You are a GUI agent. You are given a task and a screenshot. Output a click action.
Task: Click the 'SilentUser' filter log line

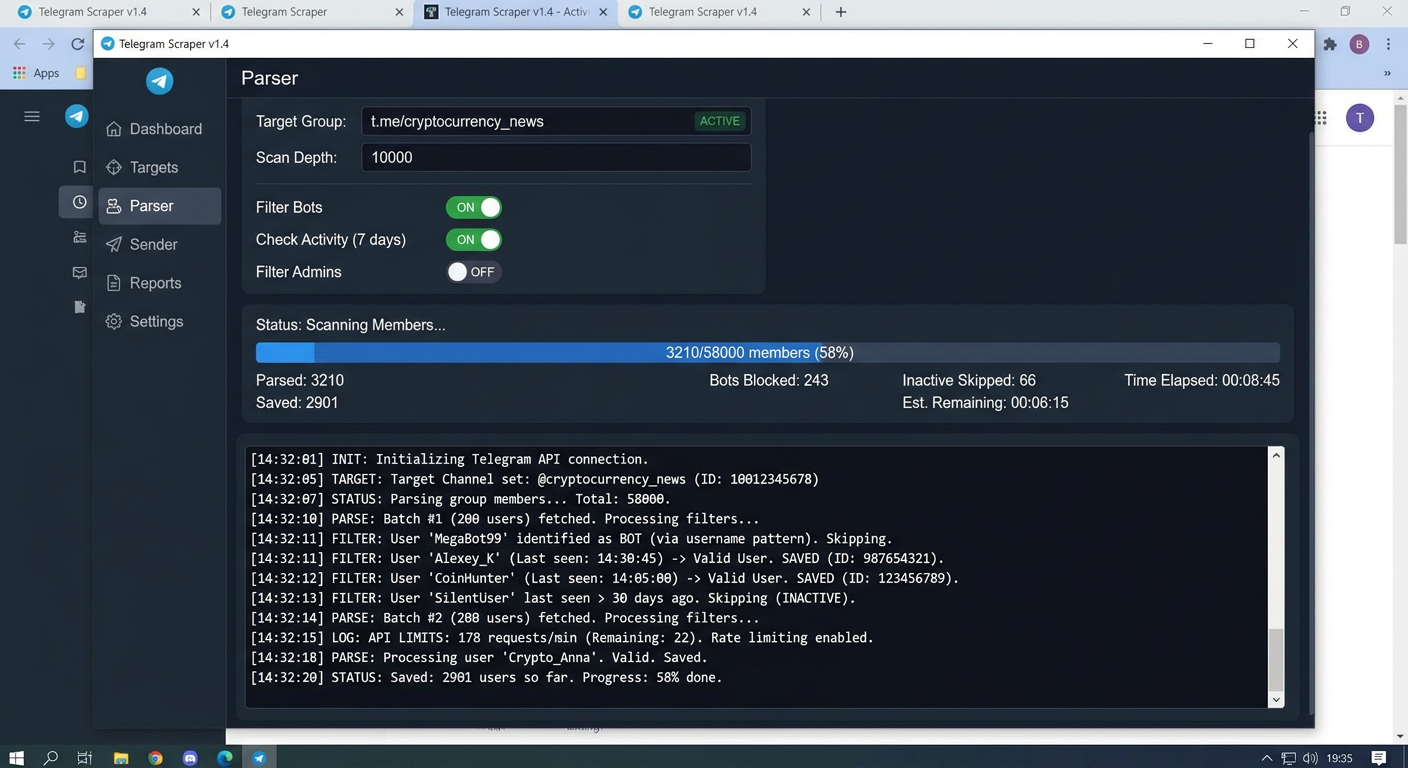[x=553, y=599]
